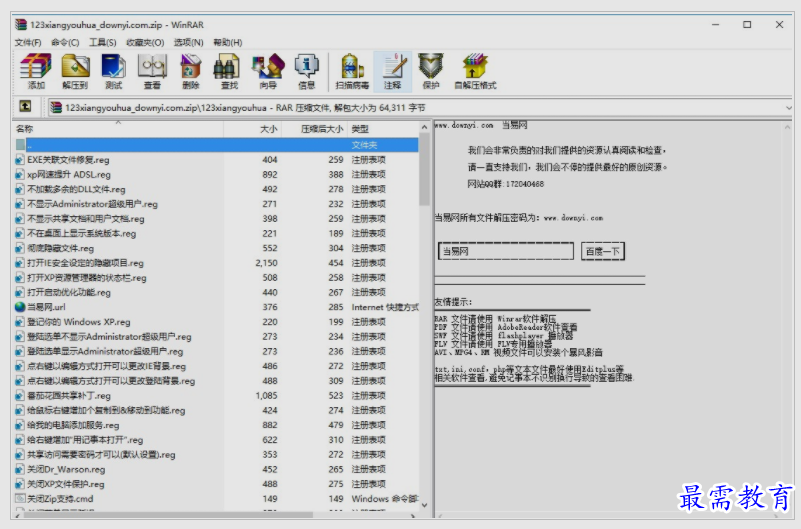Click the file list scroll-up arrow
The width and height of the screenshot is (801, 529).
pos(424,127)
